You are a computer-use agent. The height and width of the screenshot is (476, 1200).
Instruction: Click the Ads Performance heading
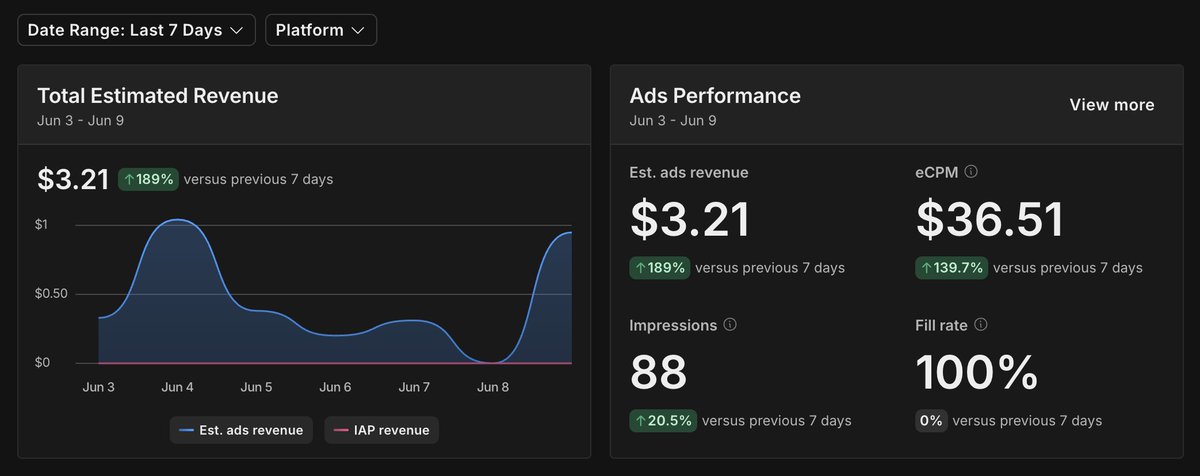pos(715,96)
